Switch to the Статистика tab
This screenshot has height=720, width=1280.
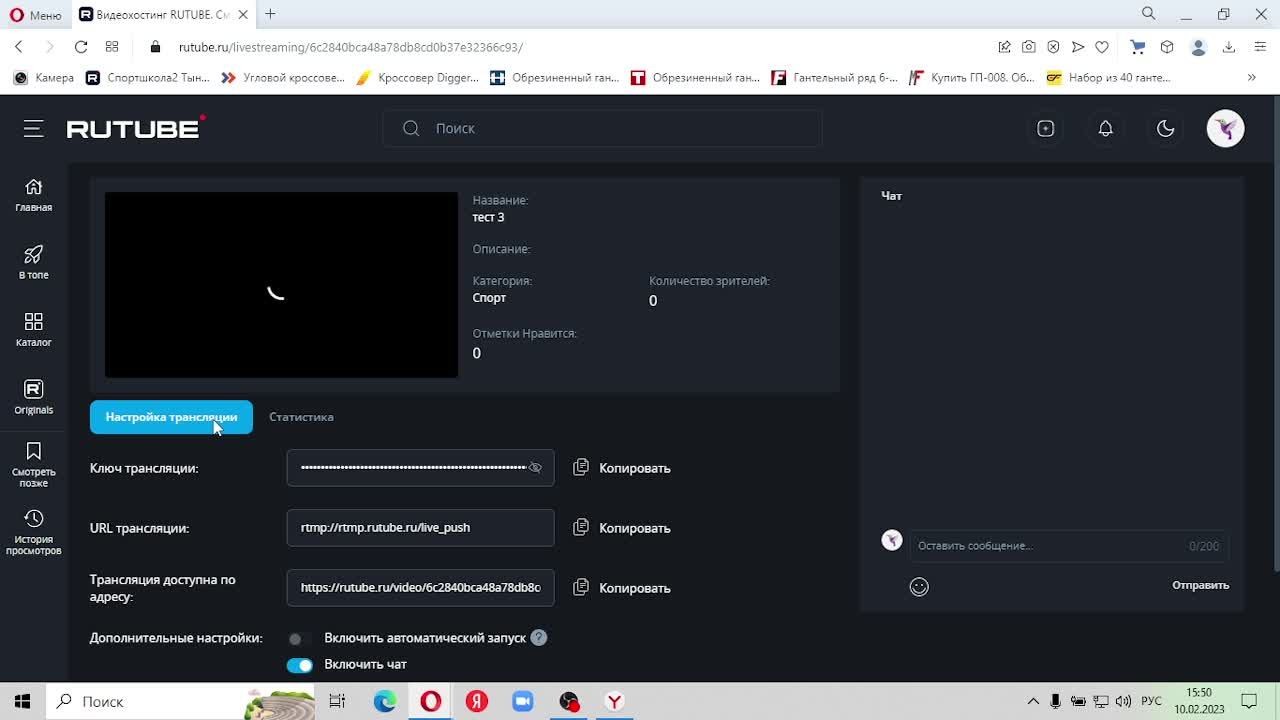pos(301,417)
